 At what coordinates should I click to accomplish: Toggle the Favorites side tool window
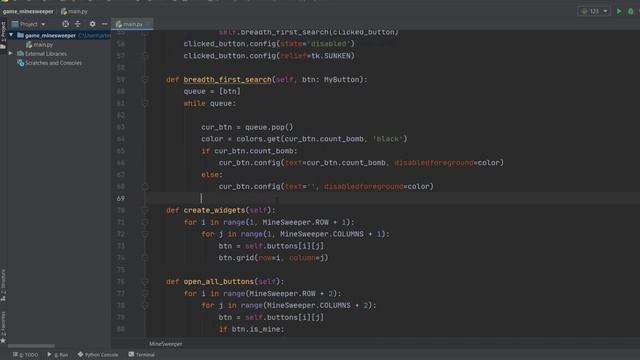(3, 327)
